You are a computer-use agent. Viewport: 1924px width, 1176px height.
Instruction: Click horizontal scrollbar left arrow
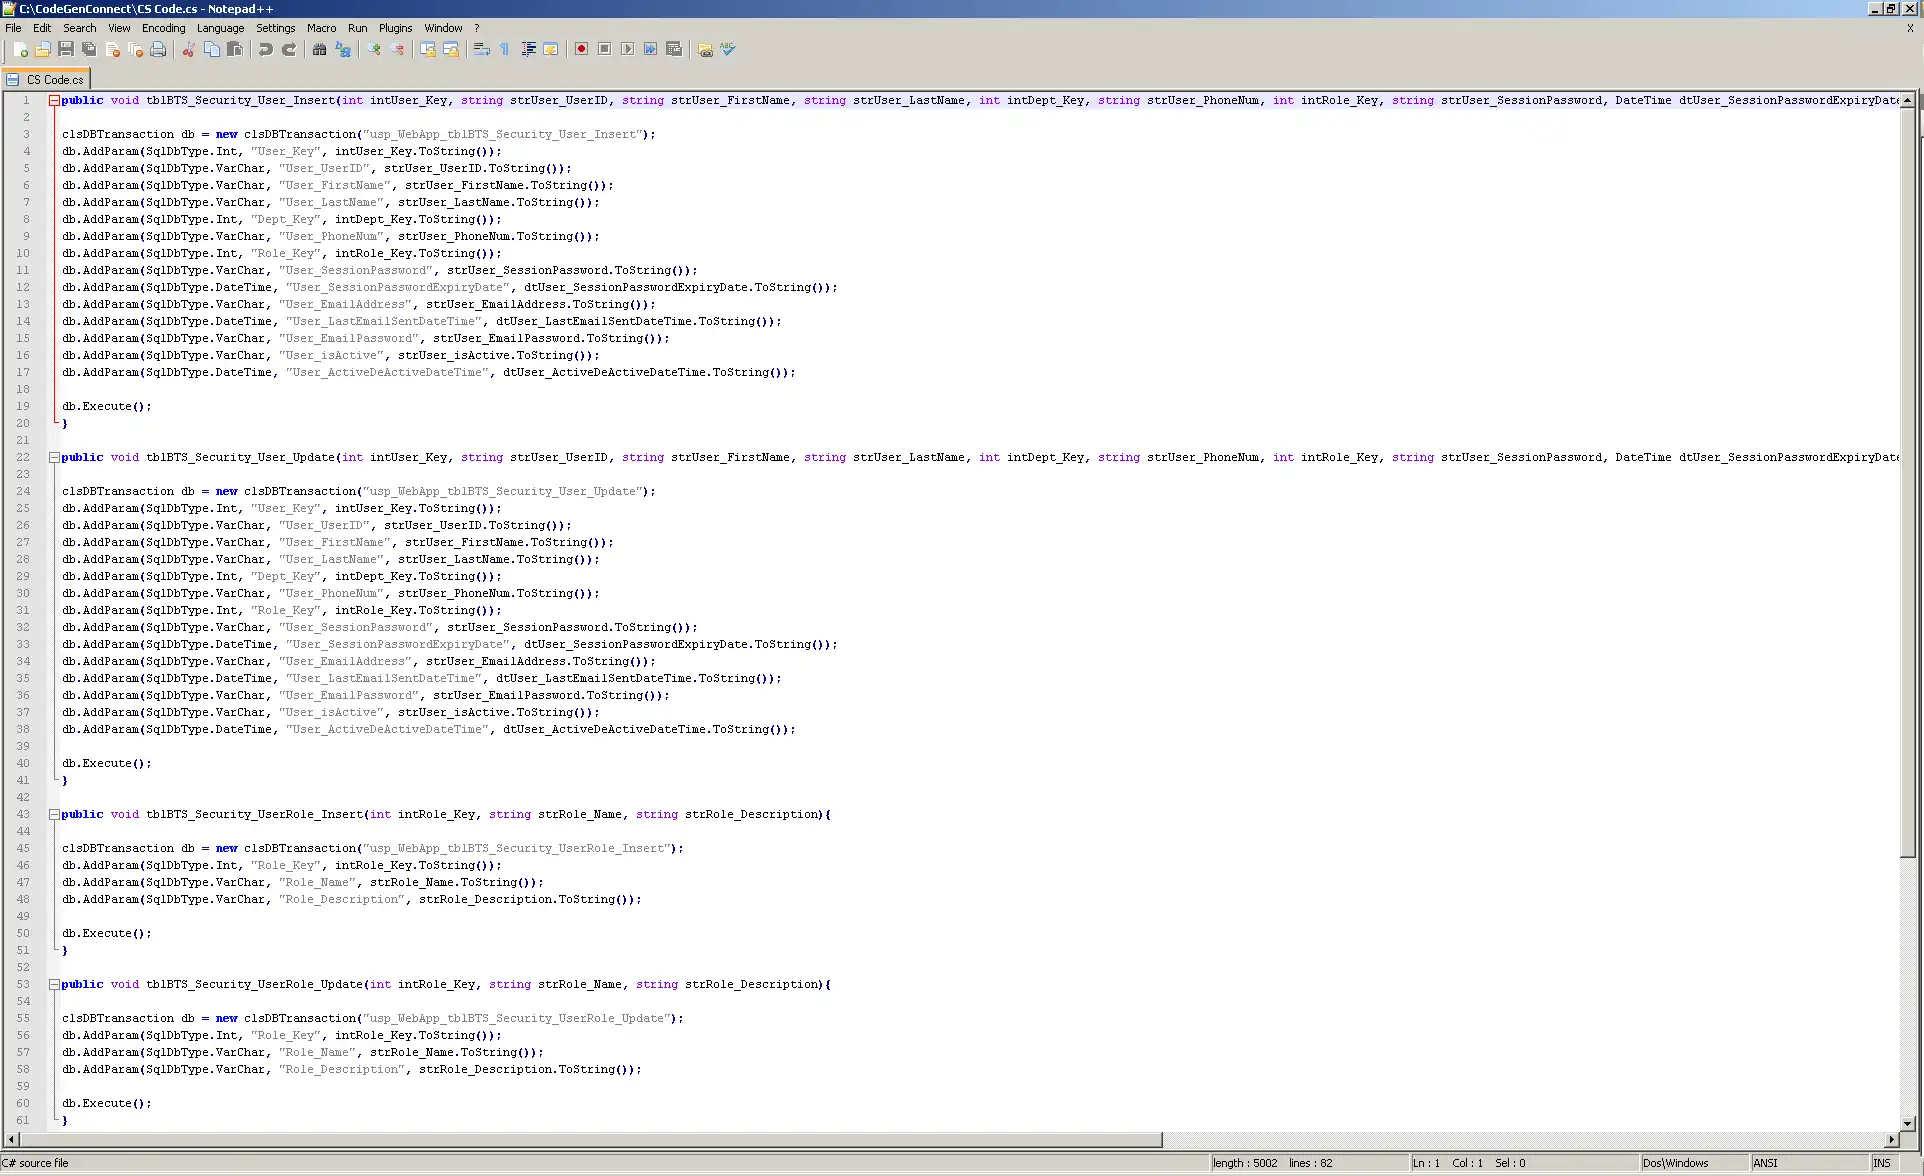click(x=11, y=1140)
